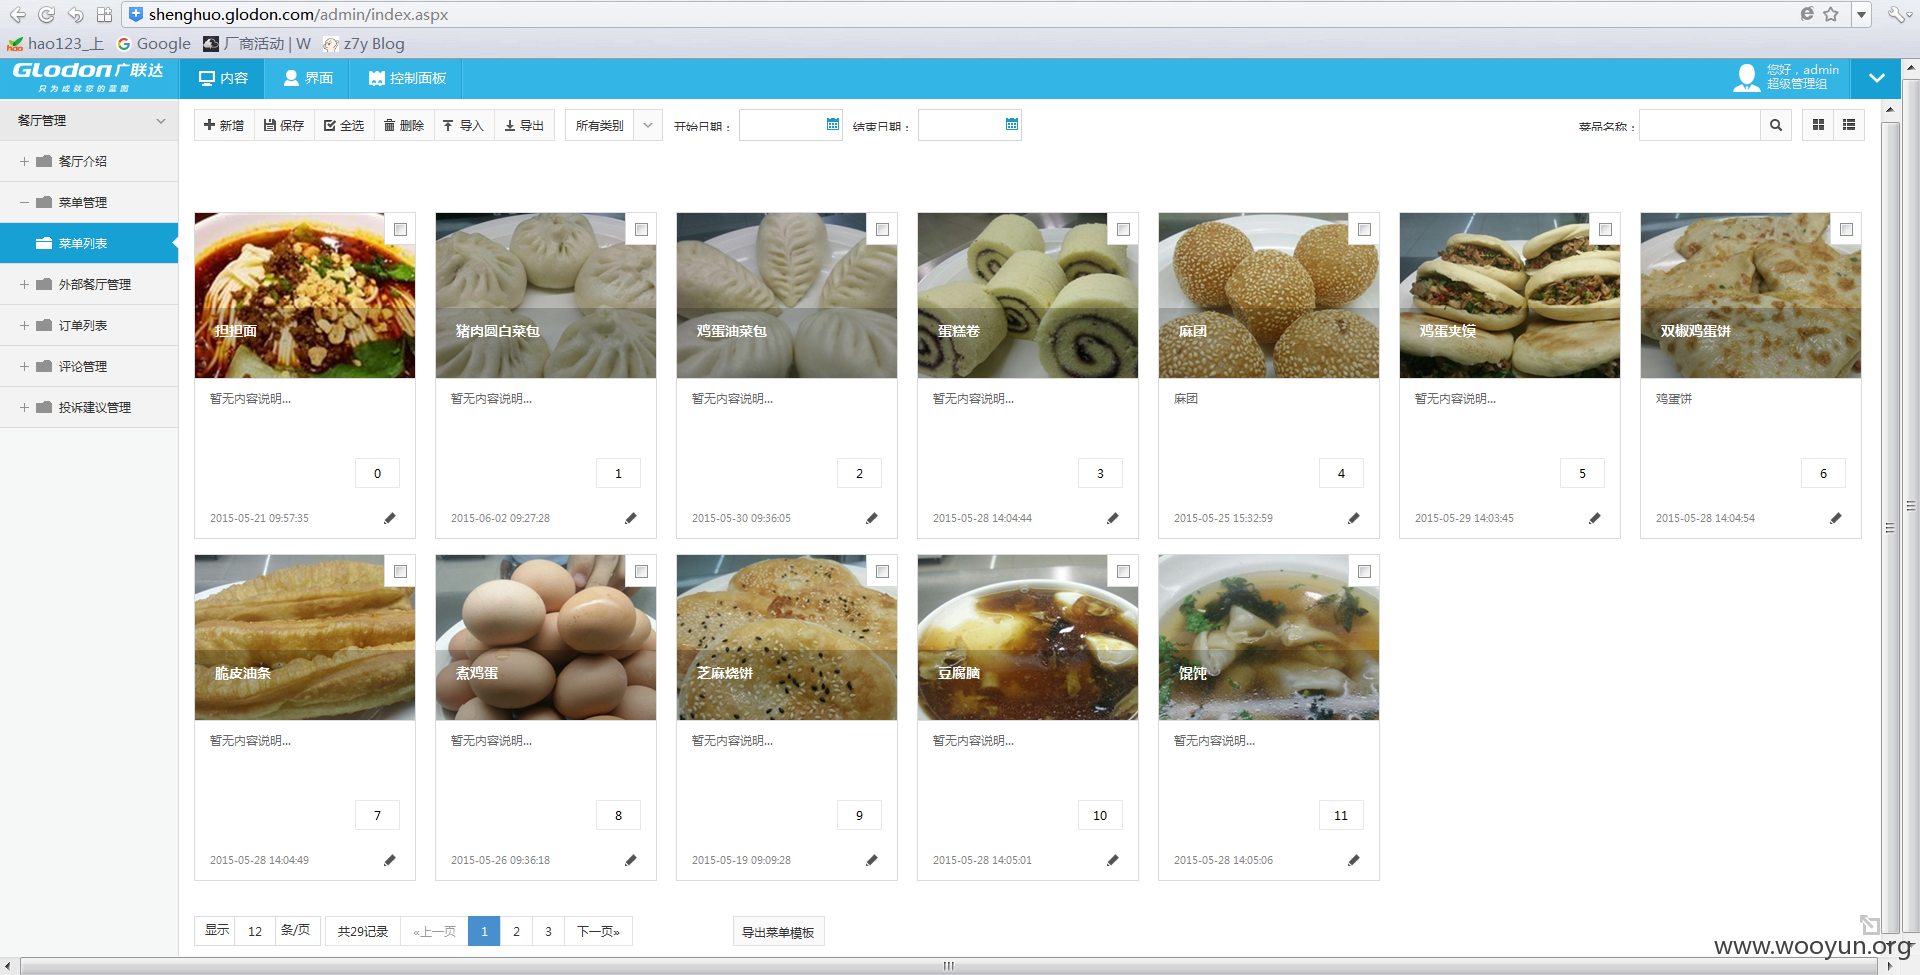
Task: Click the 馄饨 dish thumbnail image
Action: [x=1268, y=637]
